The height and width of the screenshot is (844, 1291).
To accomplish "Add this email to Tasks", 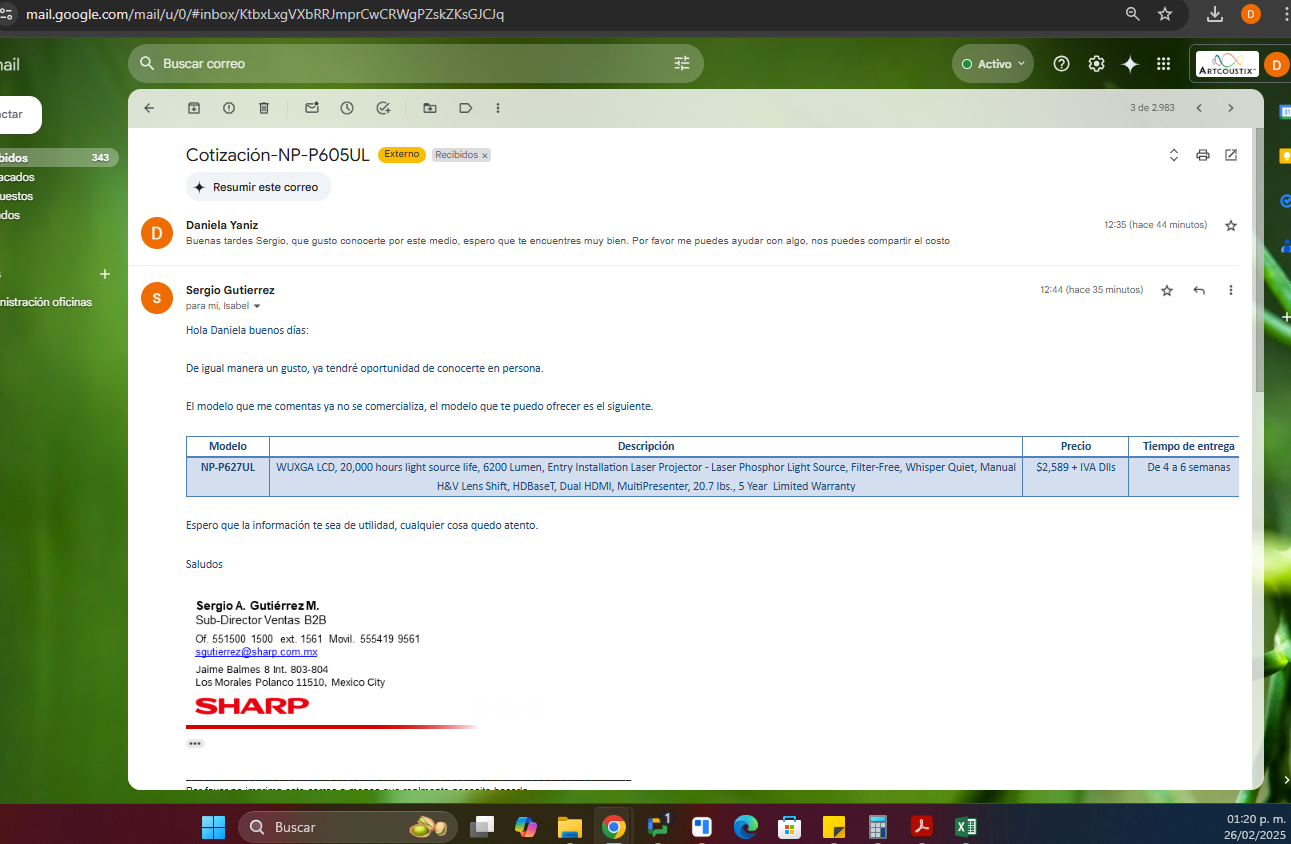I will [x=383, y=108].
